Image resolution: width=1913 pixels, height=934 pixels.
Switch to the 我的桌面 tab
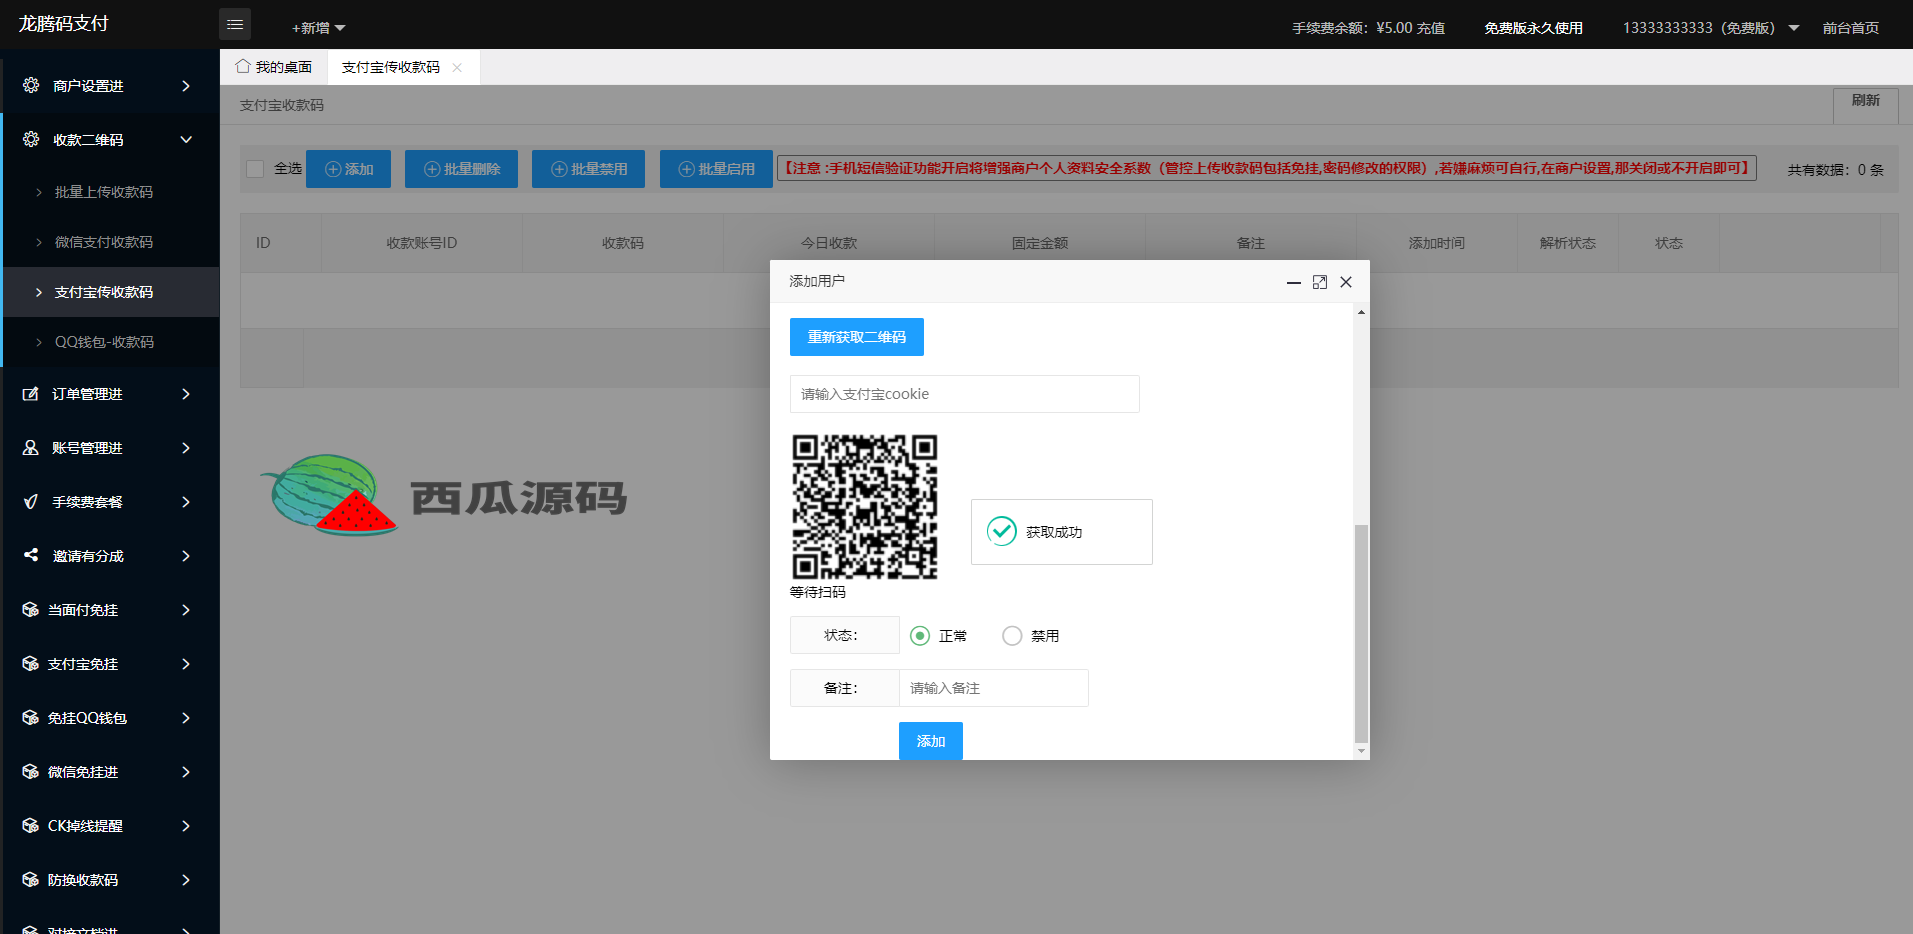[274, 67]
